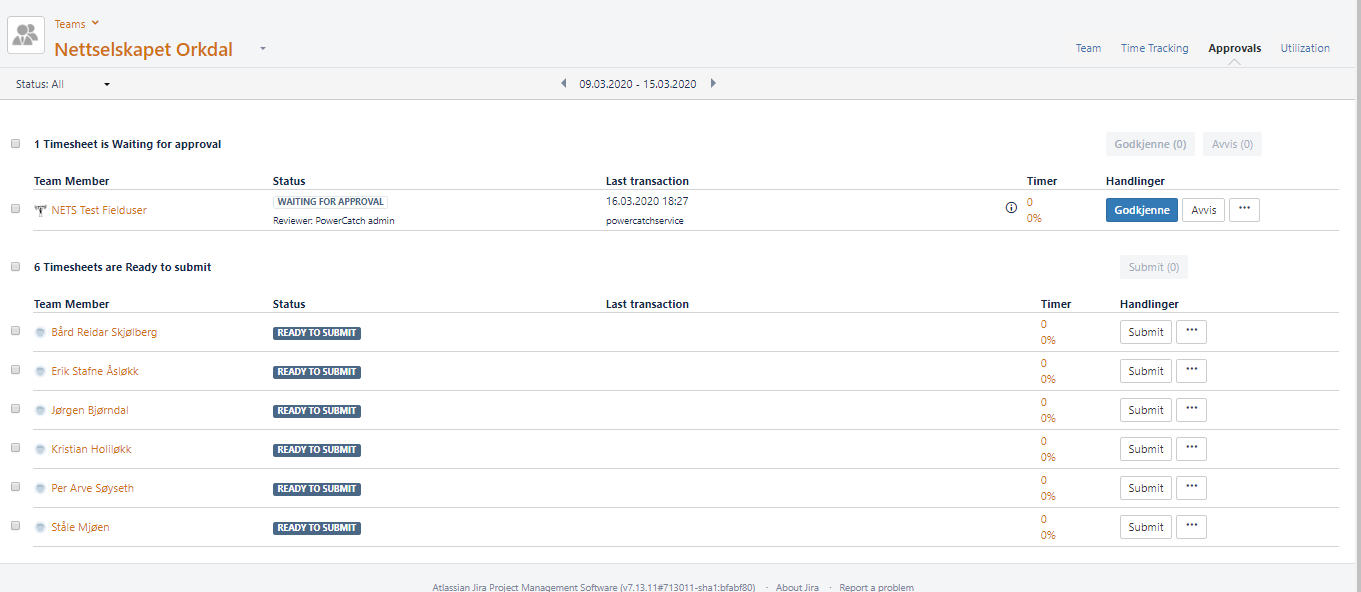Open more actions for NETS Test Fielduser
The width and height of the screenshot is (1361, 592).
pyautogui.click(x=1244, y=210)
